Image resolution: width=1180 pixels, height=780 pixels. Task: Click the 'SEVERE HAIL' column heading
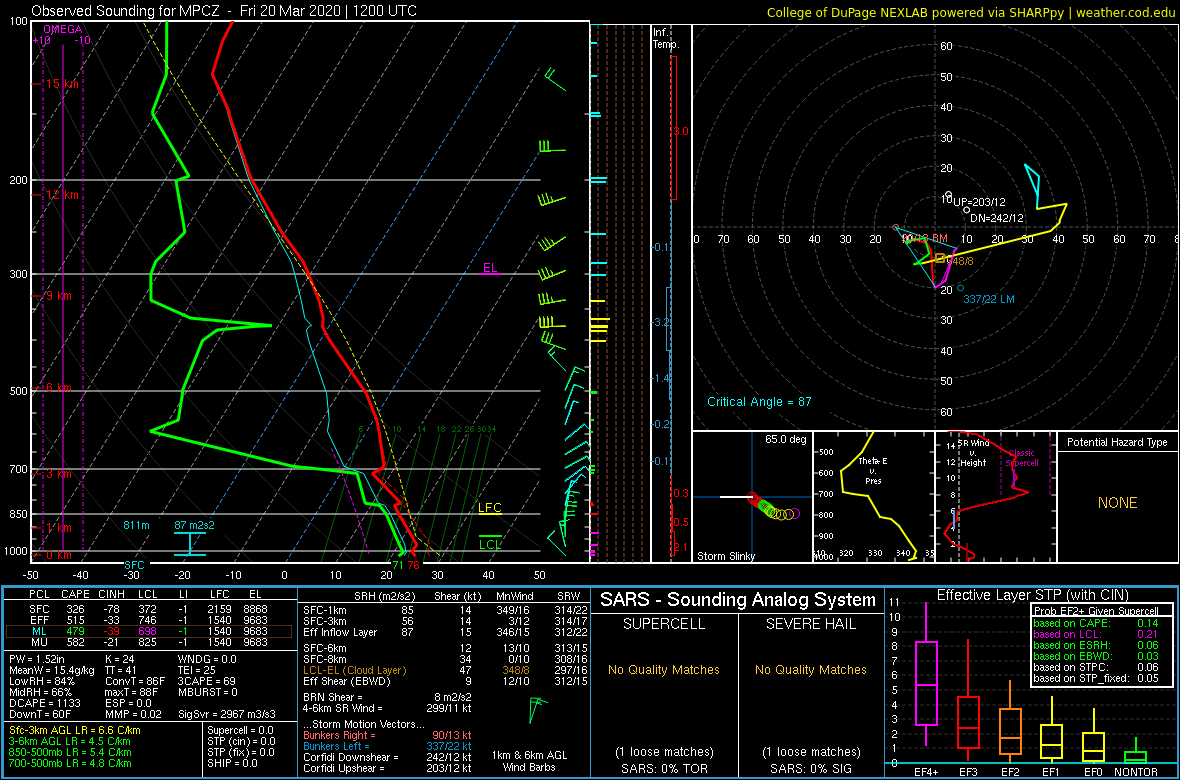pyautogui.click(x=810, y=626)
